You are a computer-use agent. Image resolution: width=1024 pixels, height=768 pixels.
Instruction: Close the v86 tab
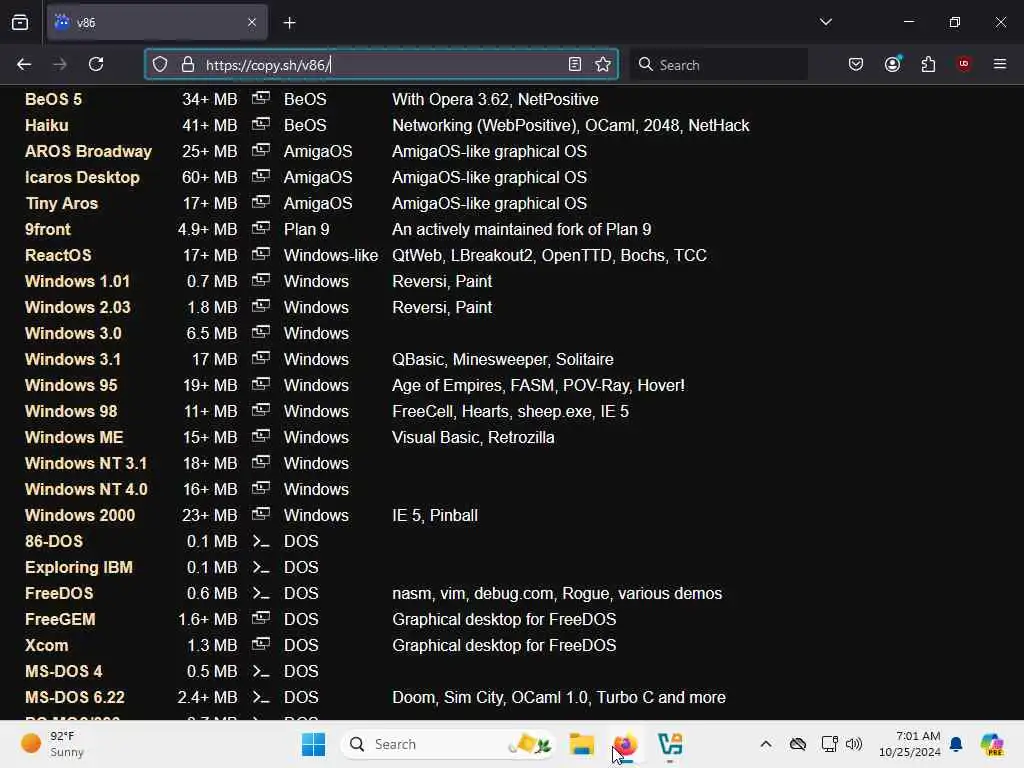[x=252, y=22]
